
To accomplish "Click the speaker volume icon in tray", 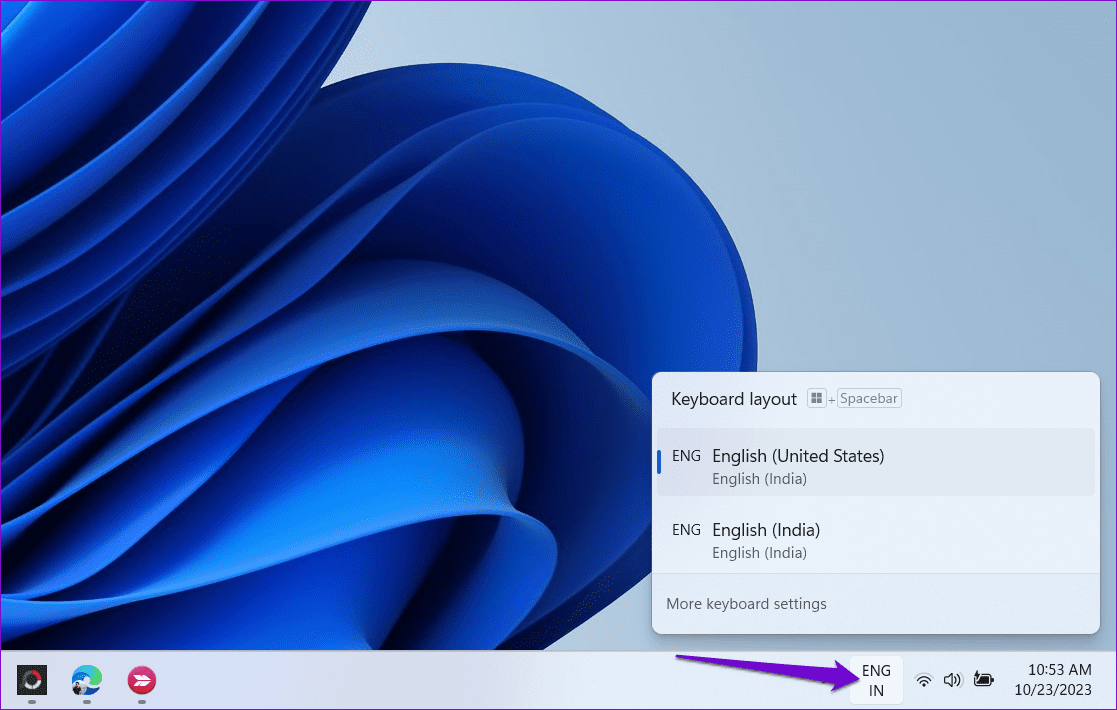I will pos(951,679).
